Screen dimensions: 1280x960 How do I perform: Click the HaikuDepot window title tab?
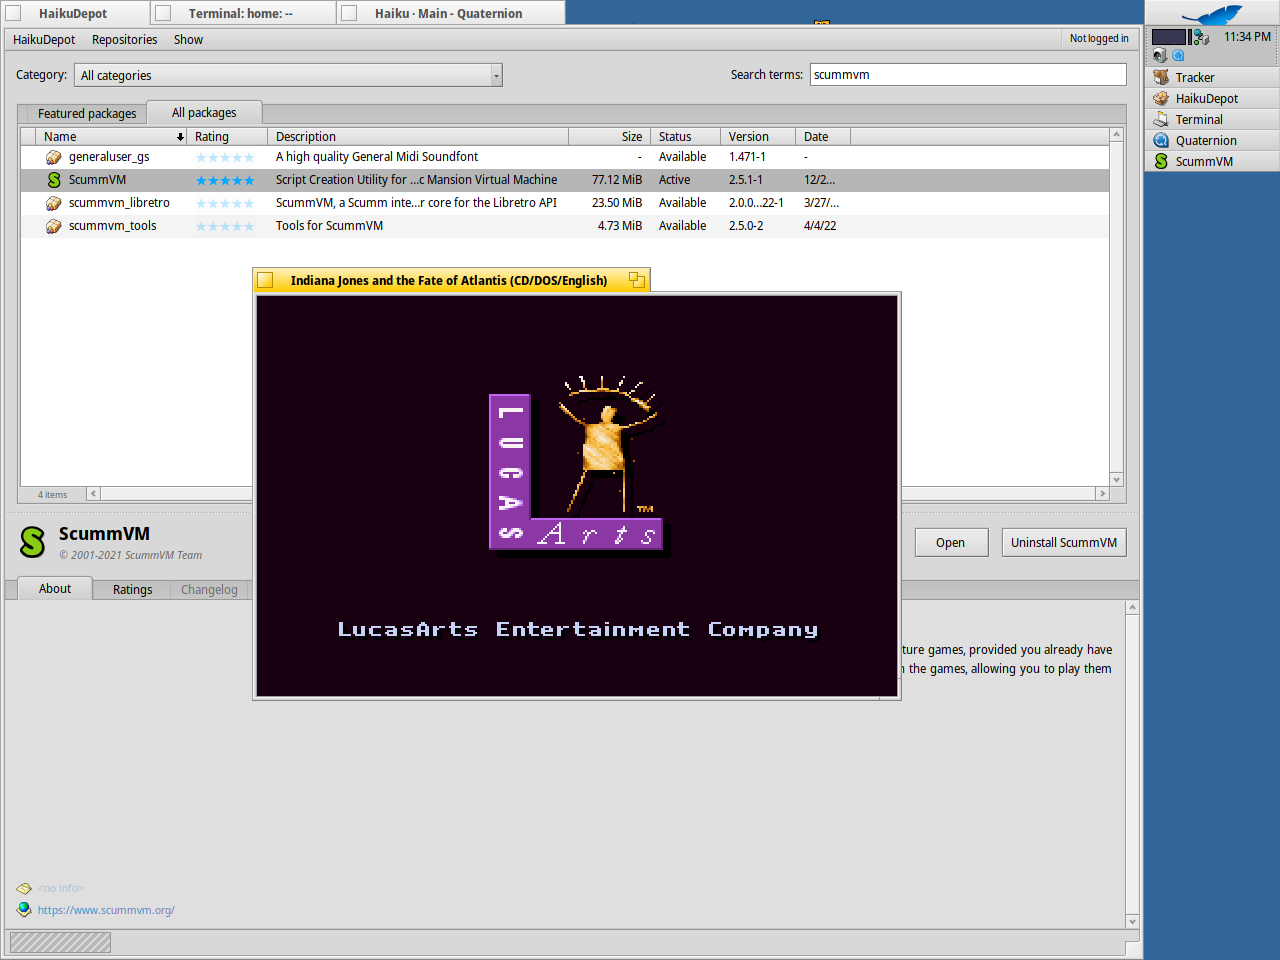click(x=76, y=13)
